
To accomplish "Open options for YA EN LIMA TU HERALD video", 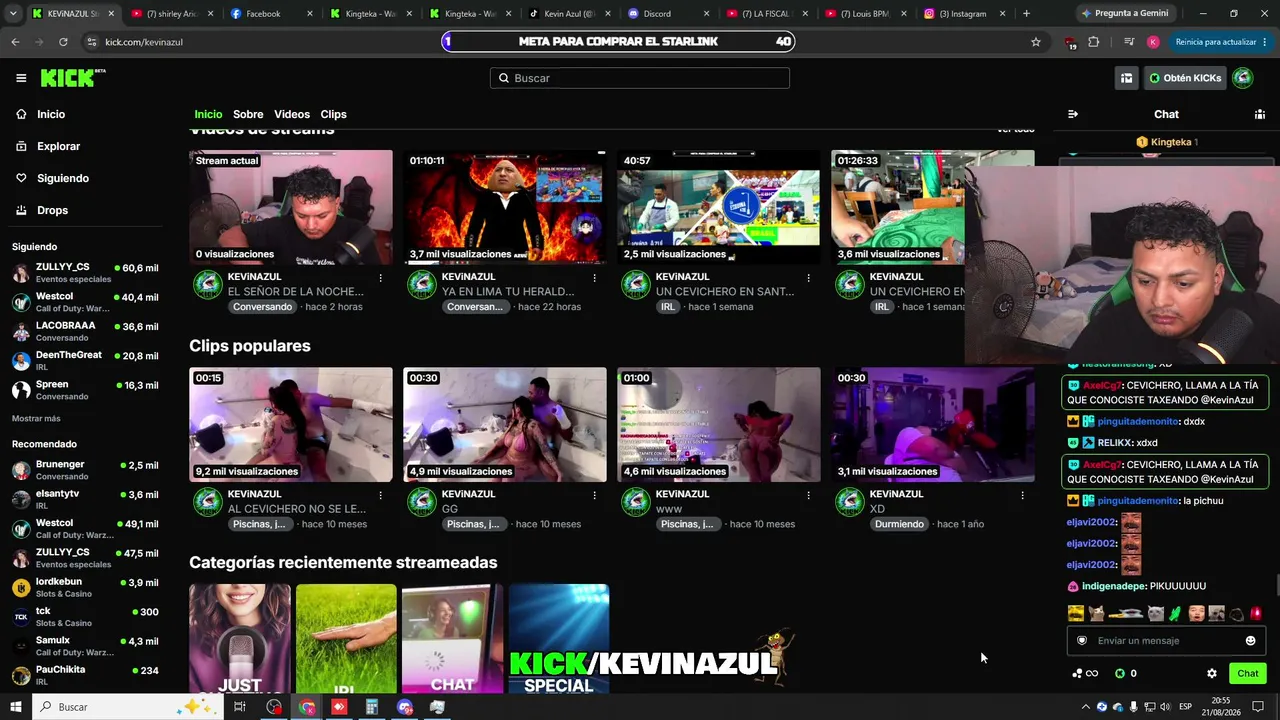I will [x=594, y=278].
